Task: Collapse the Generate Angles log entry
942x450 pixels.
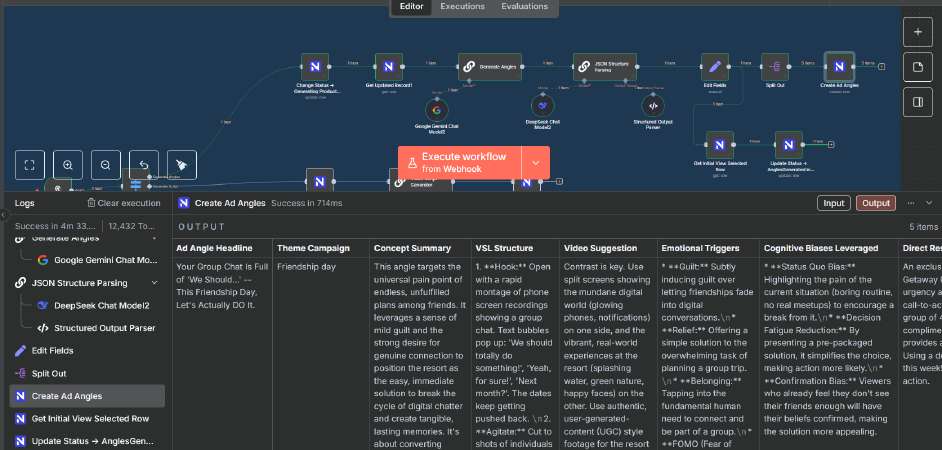Action: point(154,239)
